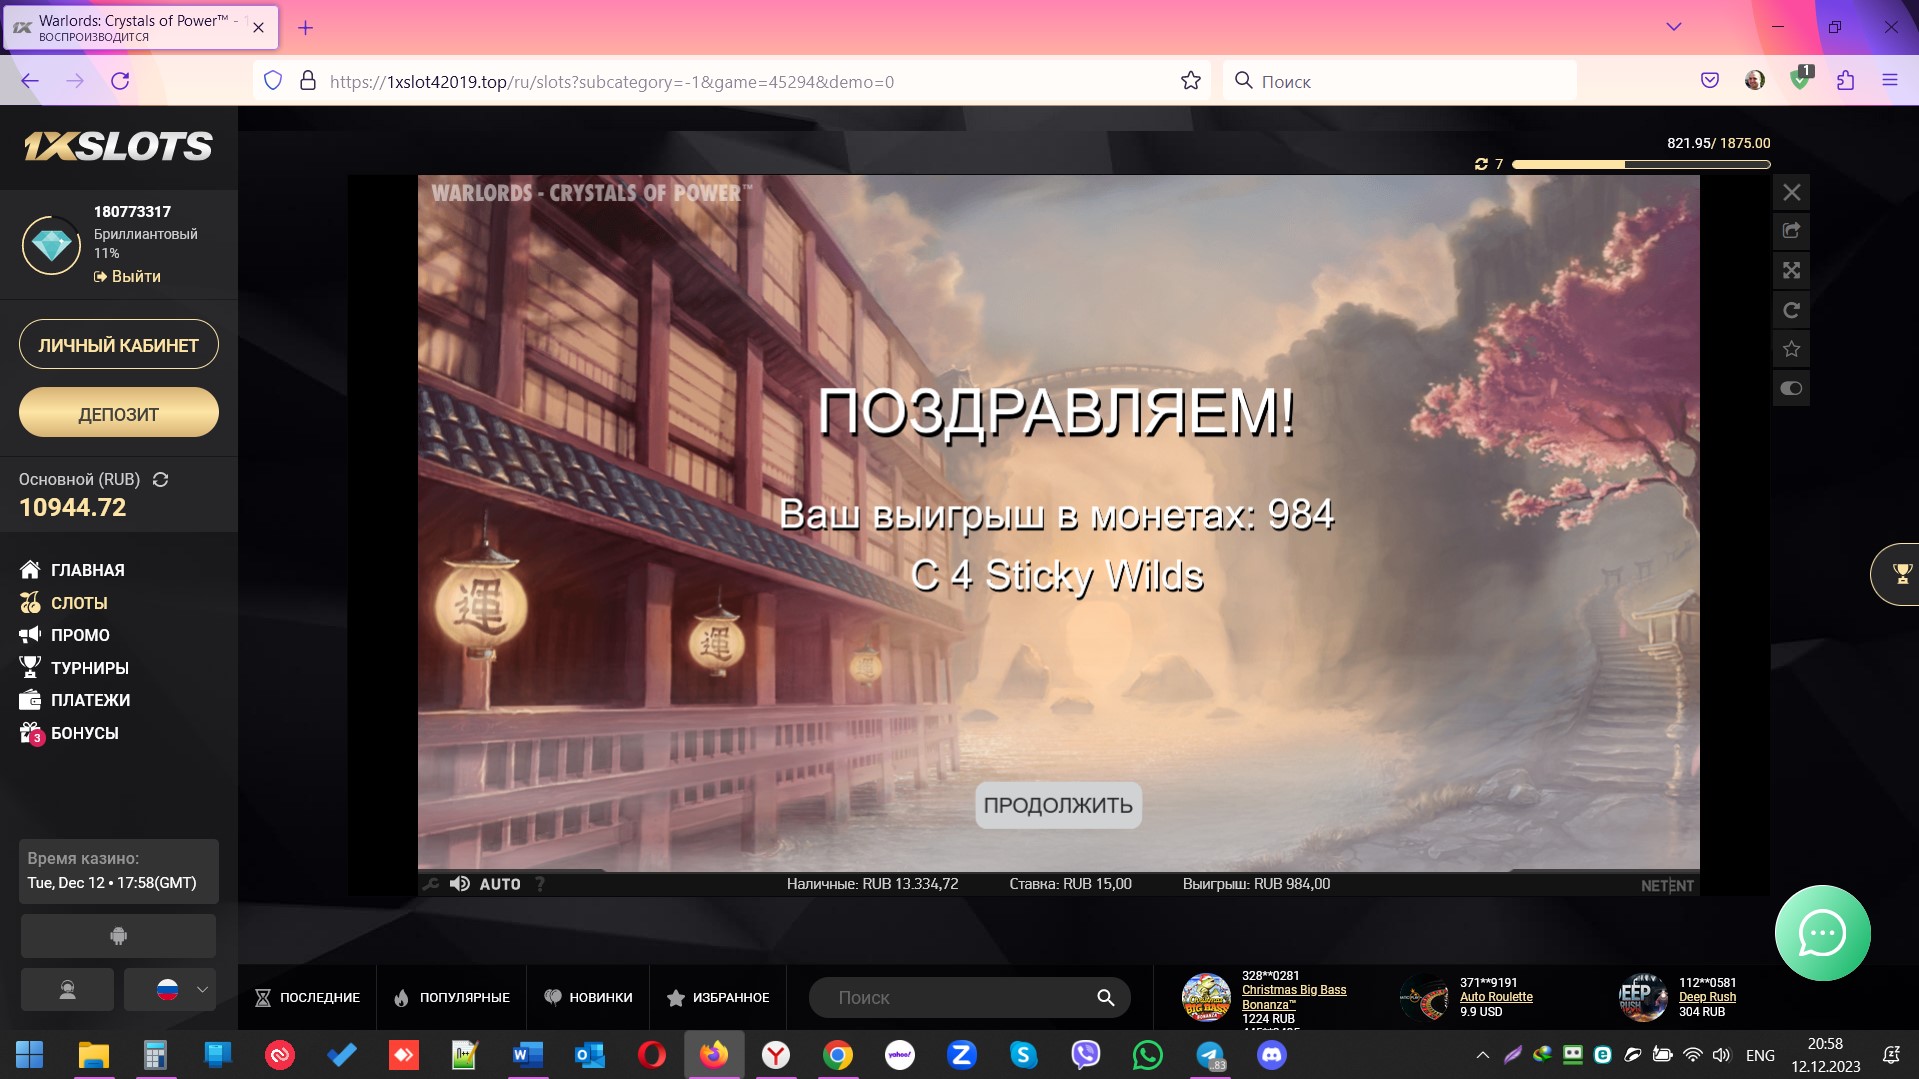This screenshot has width=1919, height=1079.
Task: Open ПЛАТЕЖИ section
Action: [x=75, y=700]
